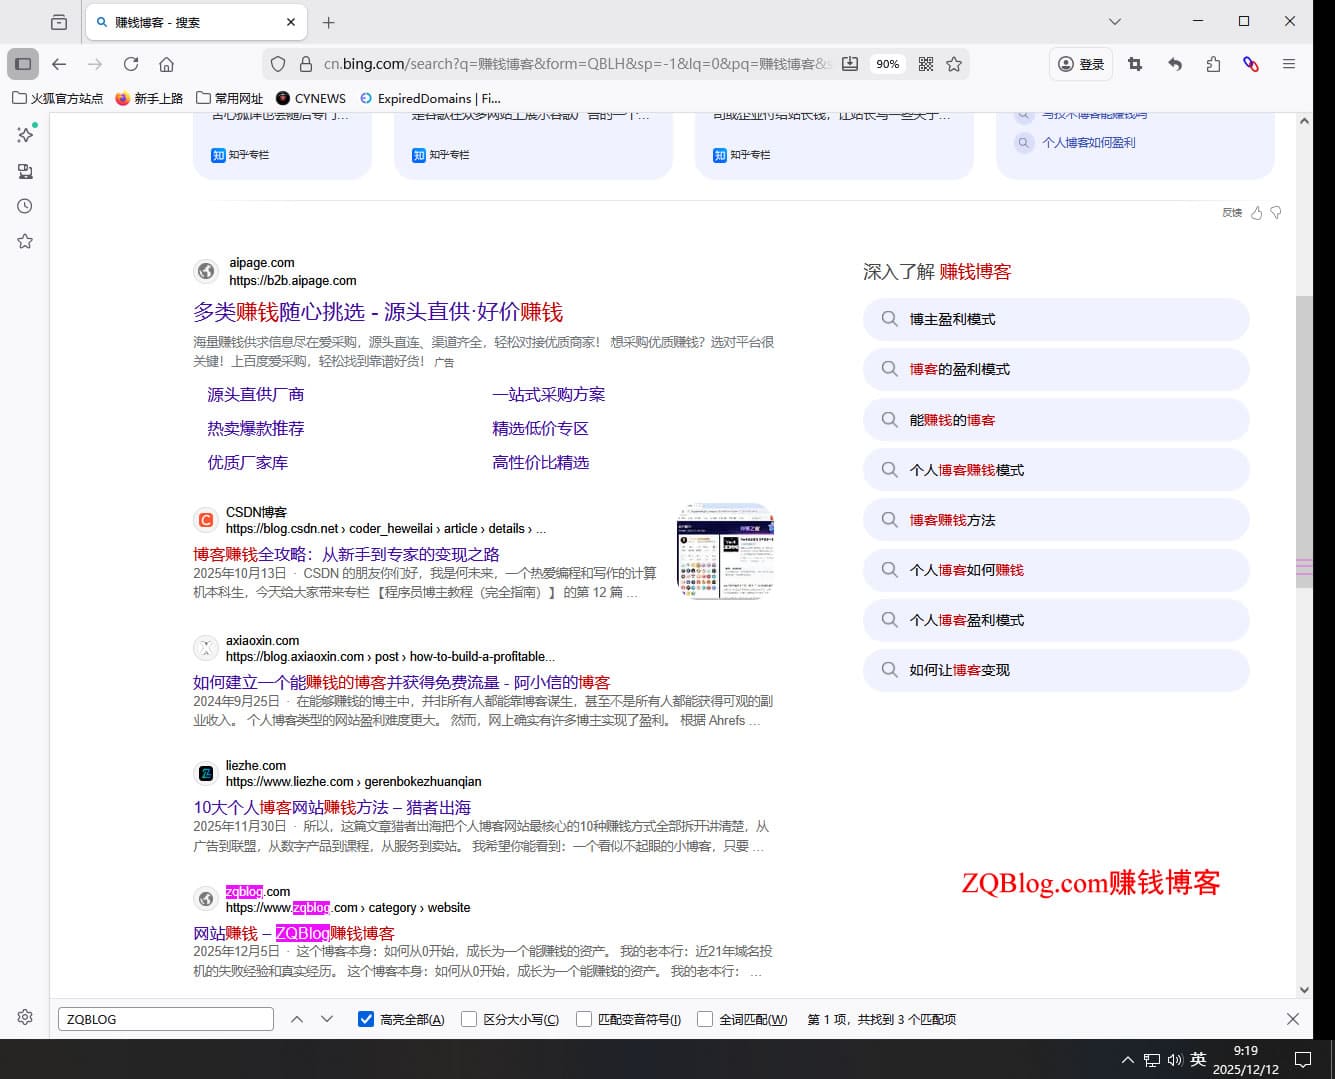Click inside the ZQBLOG find input field
This screenshot has width=1335, height=1079.
tap(165, 1018)
